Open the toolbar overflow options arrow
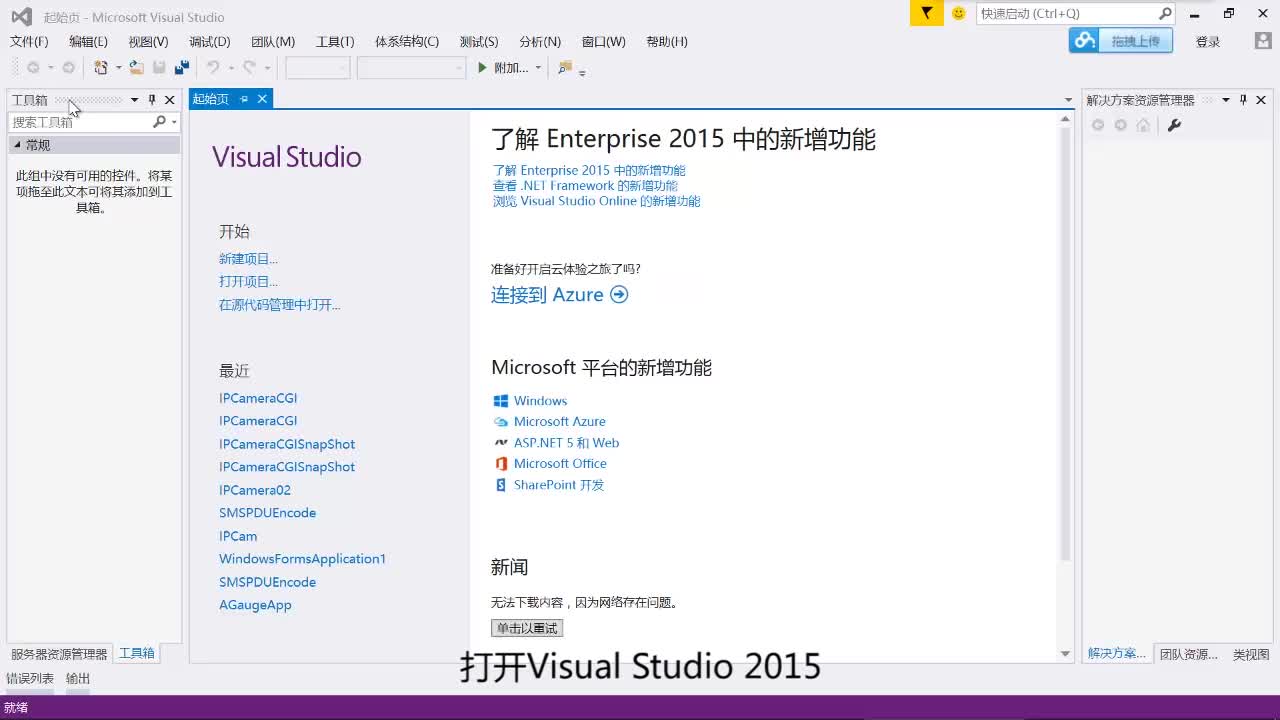 coord(582,72)
